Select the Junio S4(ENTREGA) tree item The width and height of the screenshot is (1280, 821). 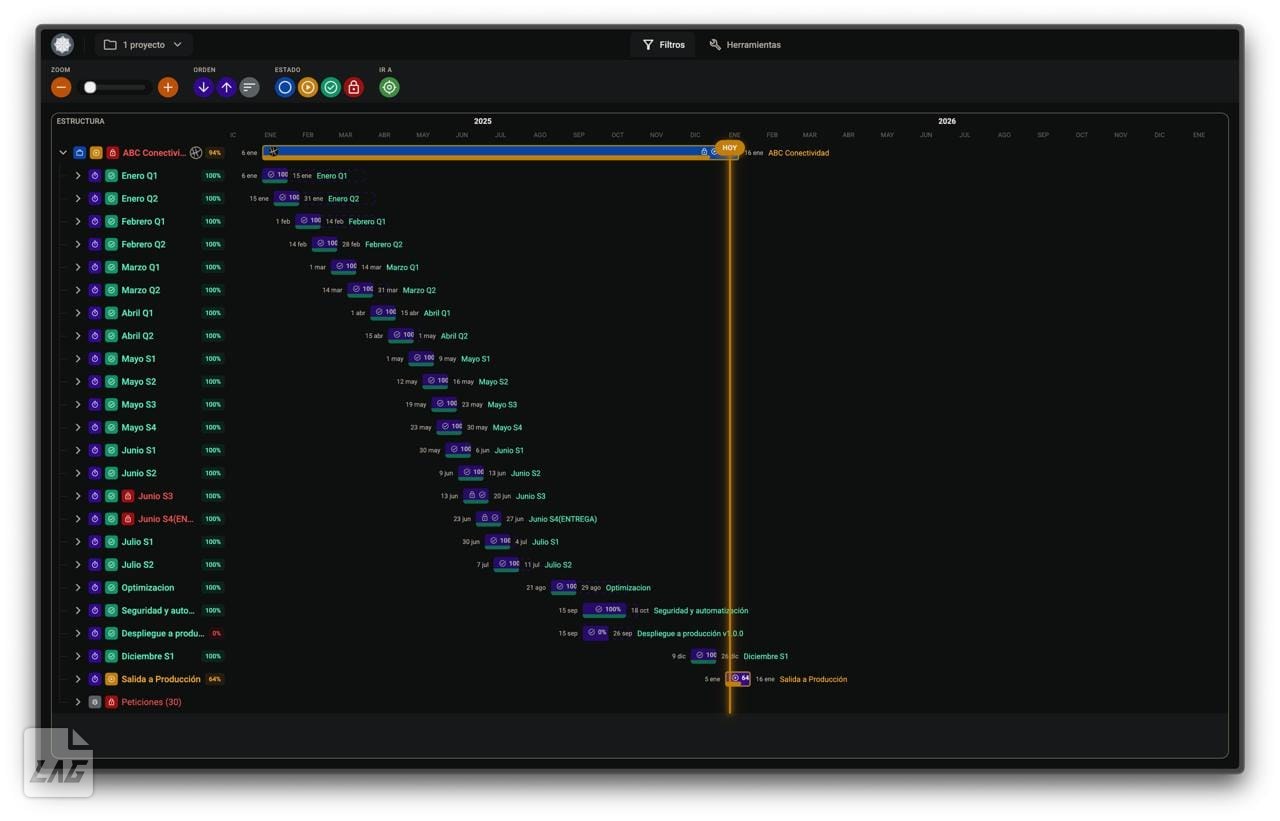(166, 519)
